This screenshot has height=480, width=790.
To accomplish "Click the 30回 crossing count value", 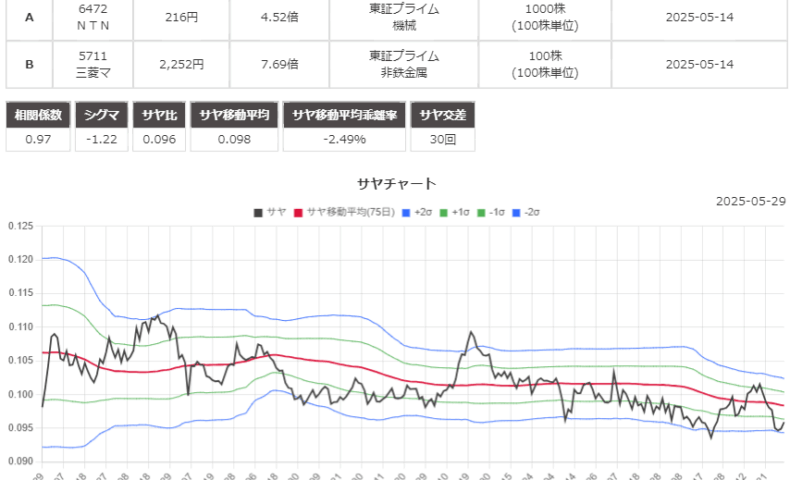I will (x=443, y=139).
